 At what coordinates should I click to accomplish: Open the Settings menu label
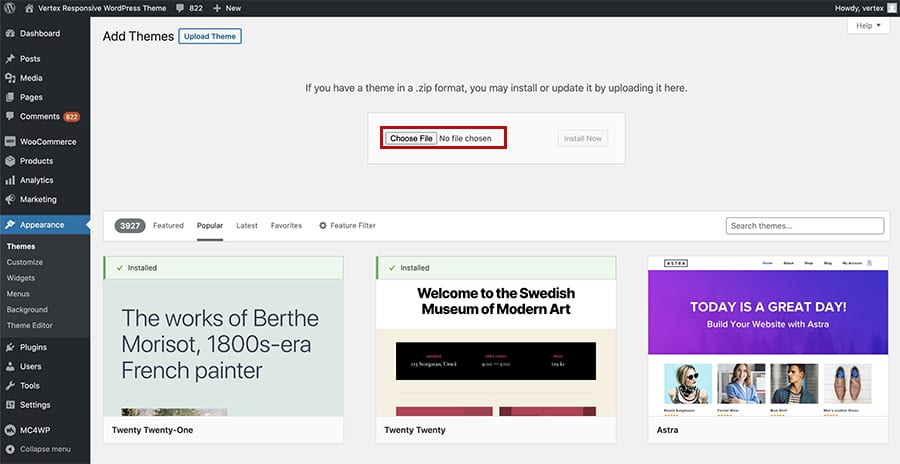pos(35,405)
